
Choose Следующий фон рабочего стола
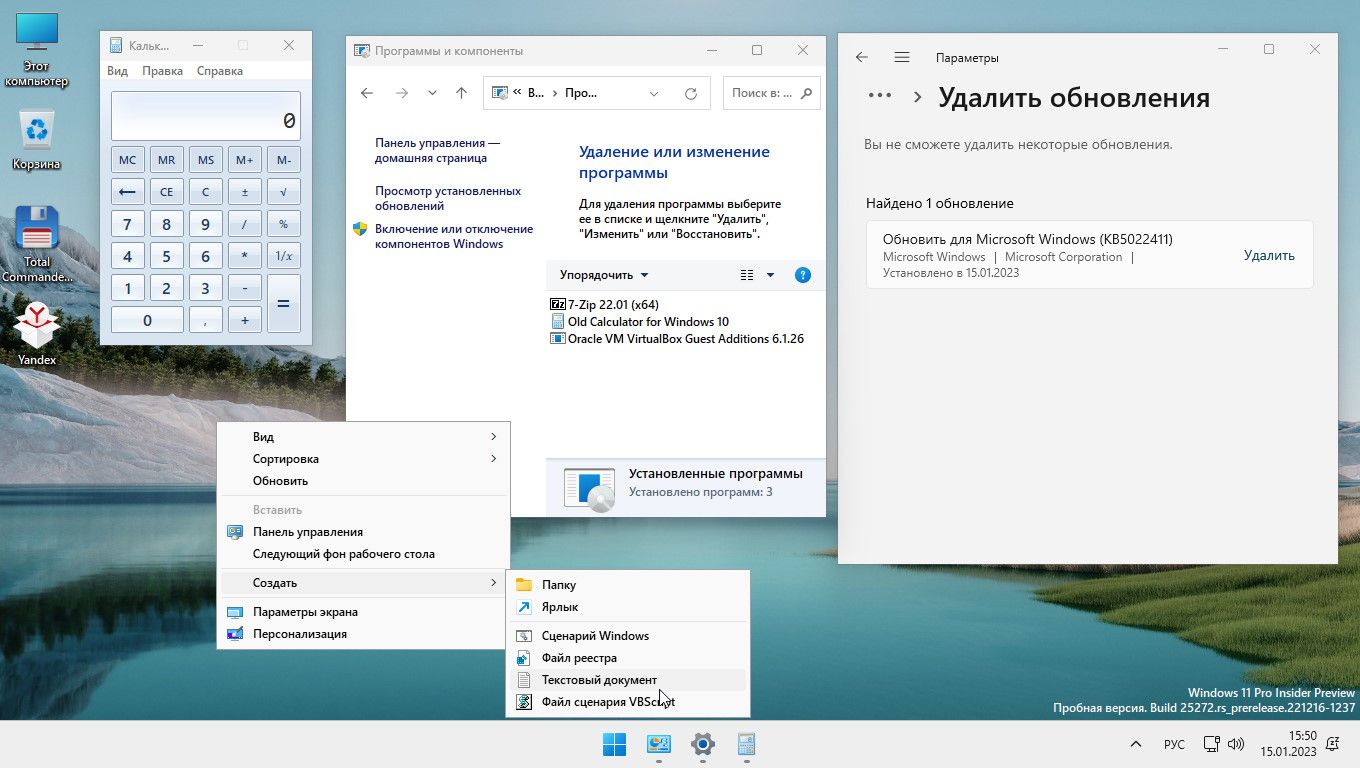pyautogui.click(x=364, y=554)
